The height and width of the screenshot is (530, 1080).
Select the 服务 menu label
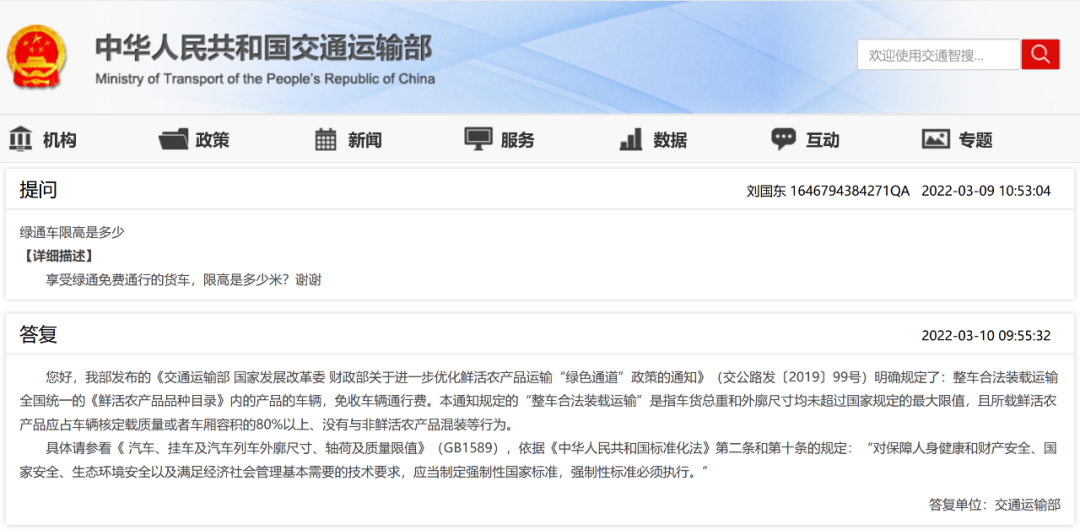click(517, 140)
